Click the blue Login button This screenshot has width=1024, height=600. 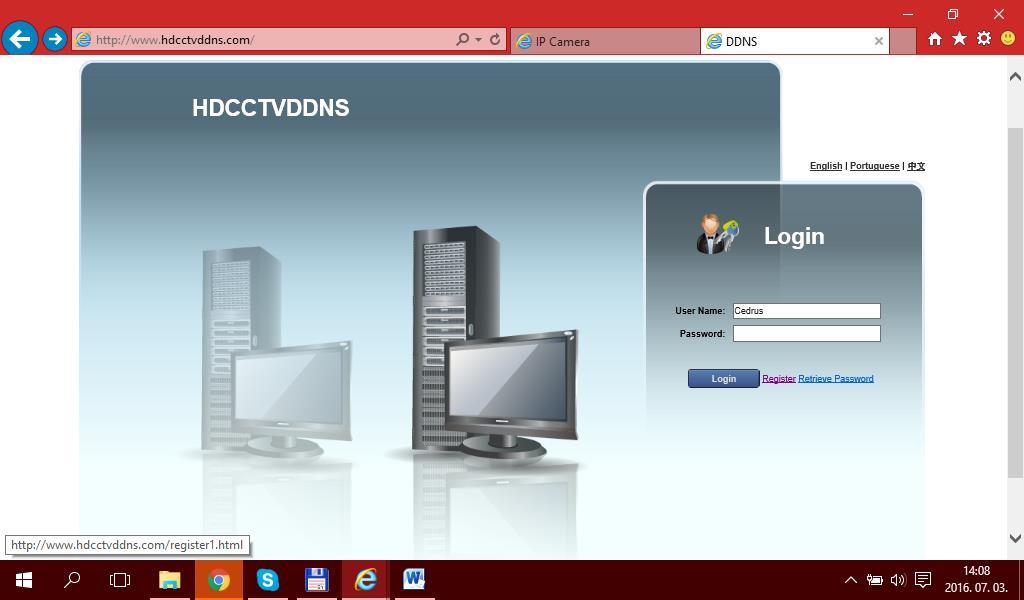(724, 379)
